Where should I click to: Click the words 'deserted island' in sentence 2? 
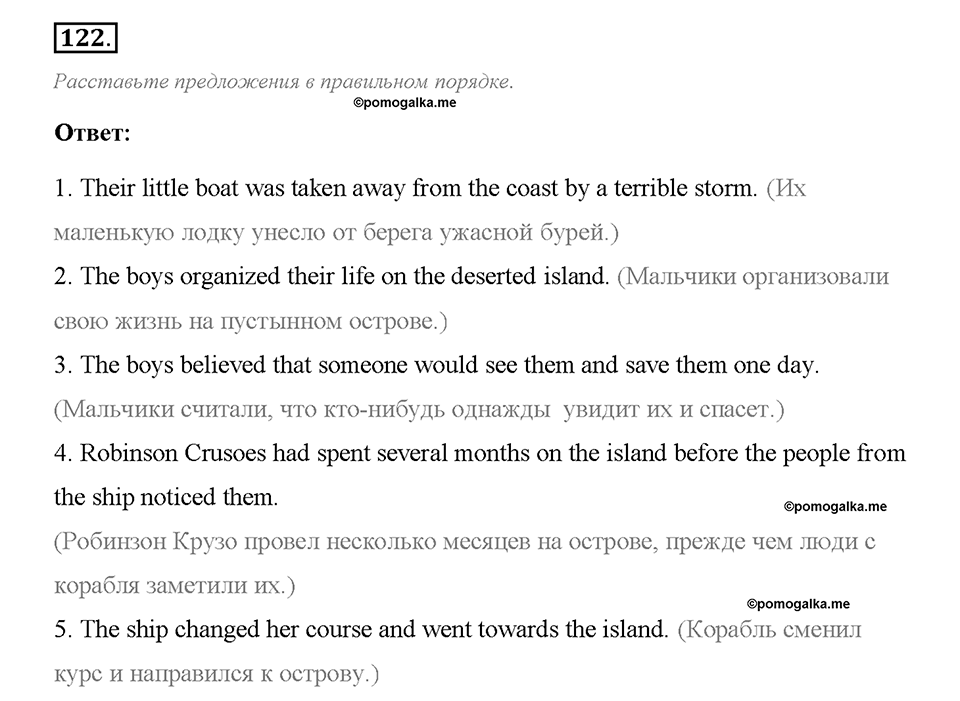tap(528, 276)
